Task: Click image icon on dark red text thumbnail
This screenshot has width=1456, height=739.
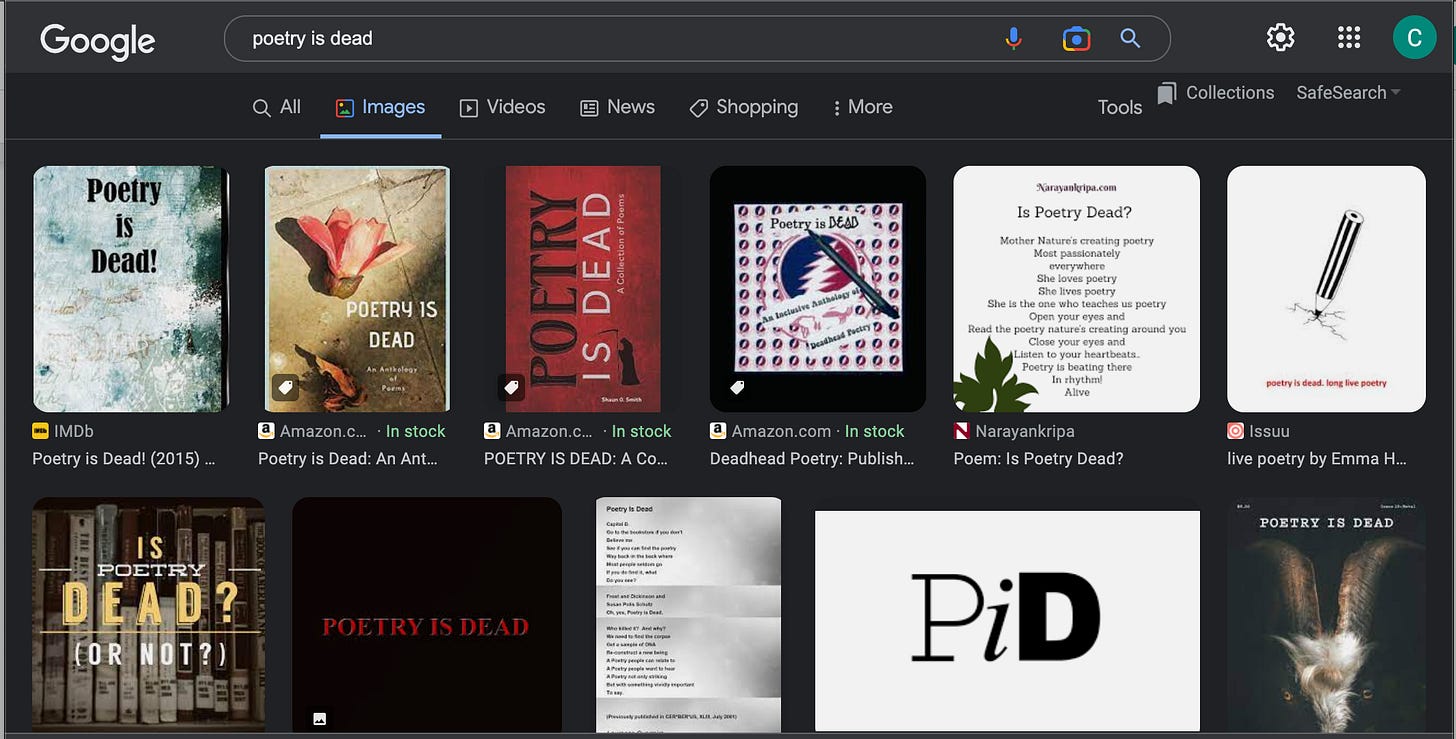Action: [x=319, y=718]
